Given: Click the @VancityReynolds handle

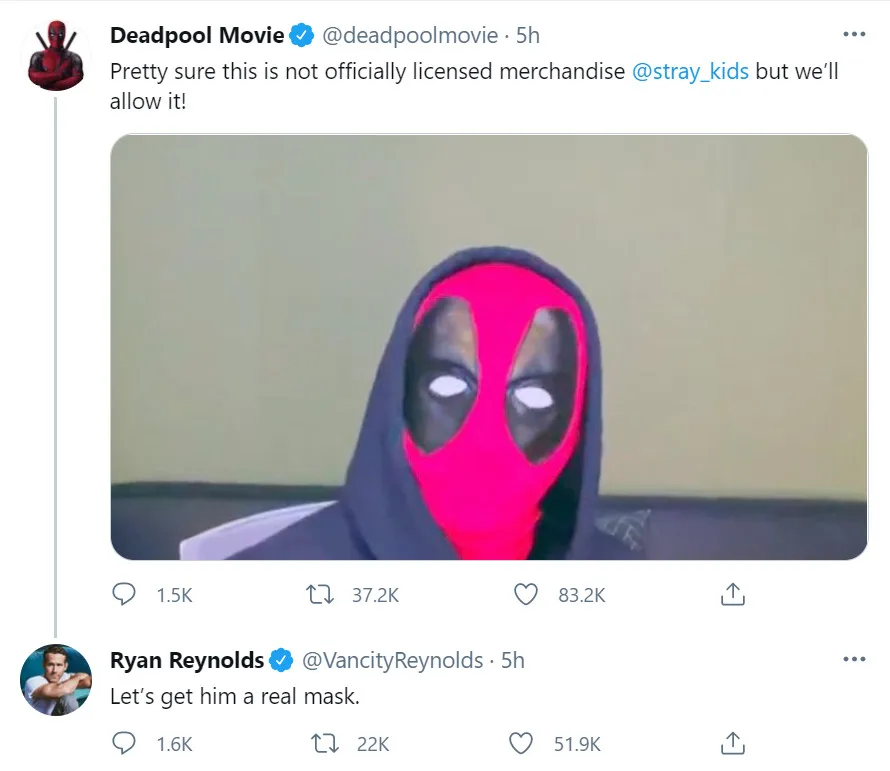Looking at the screenshot, I should point(392,660).
